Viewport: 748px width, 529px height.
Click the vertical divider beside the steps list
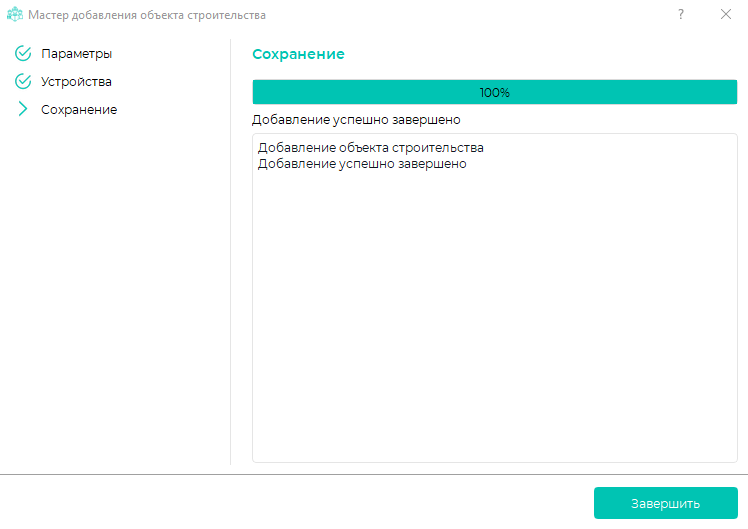tap(231, 250)
